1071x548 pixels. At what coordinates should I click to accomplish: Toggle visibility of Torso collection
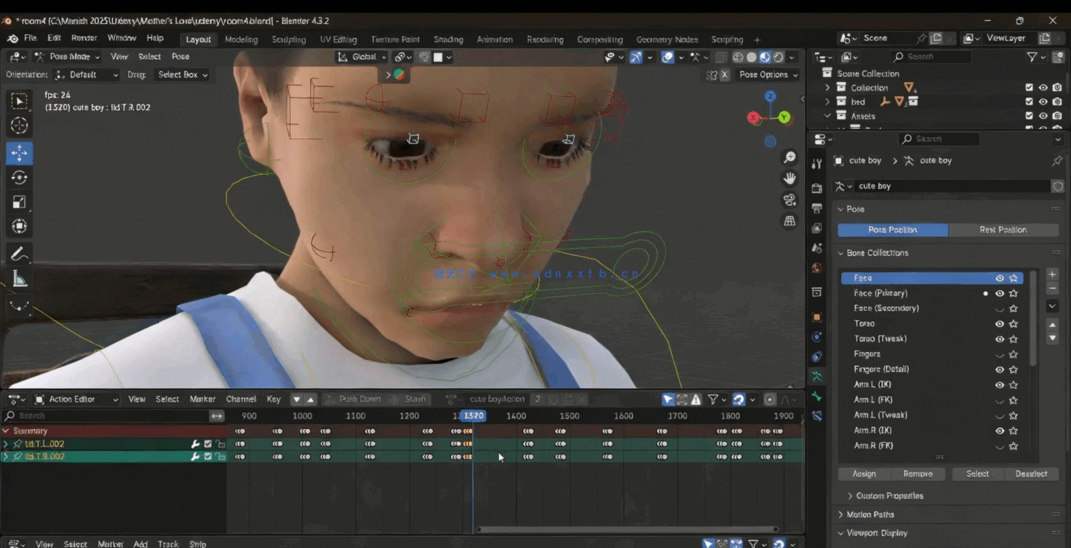tap(999, 324)
